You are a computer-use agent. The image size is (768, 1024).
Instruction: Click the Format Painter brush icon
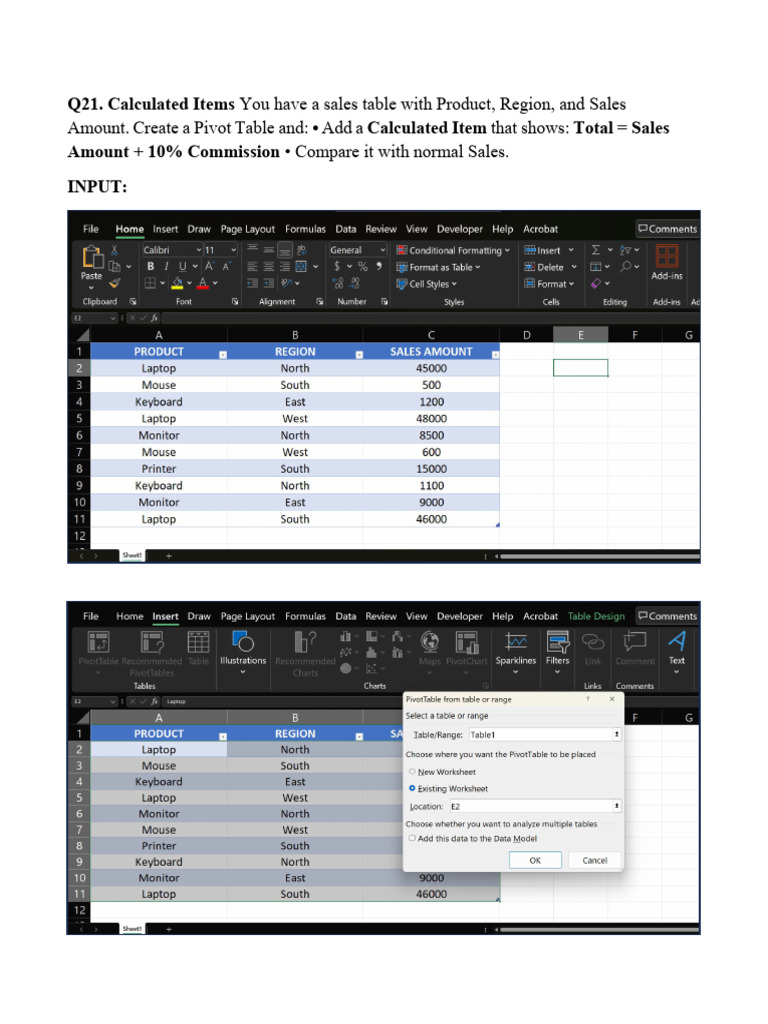tap(115, 283)
